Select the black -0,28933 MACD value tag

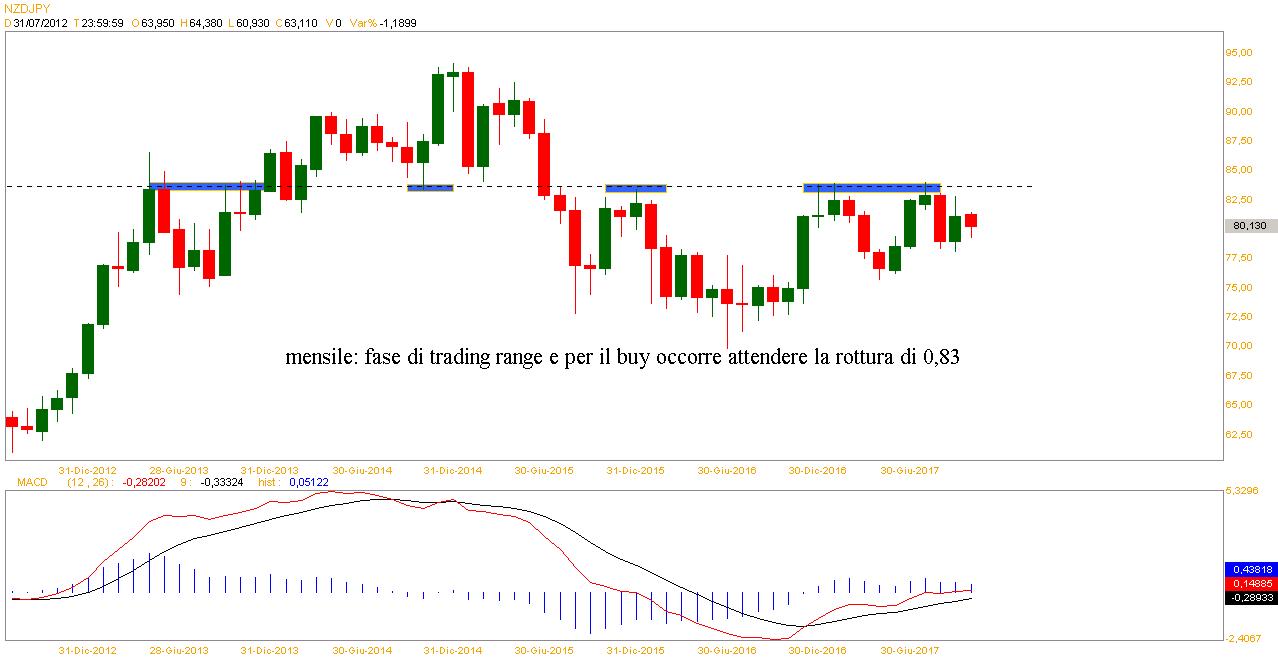(1250, 597)
